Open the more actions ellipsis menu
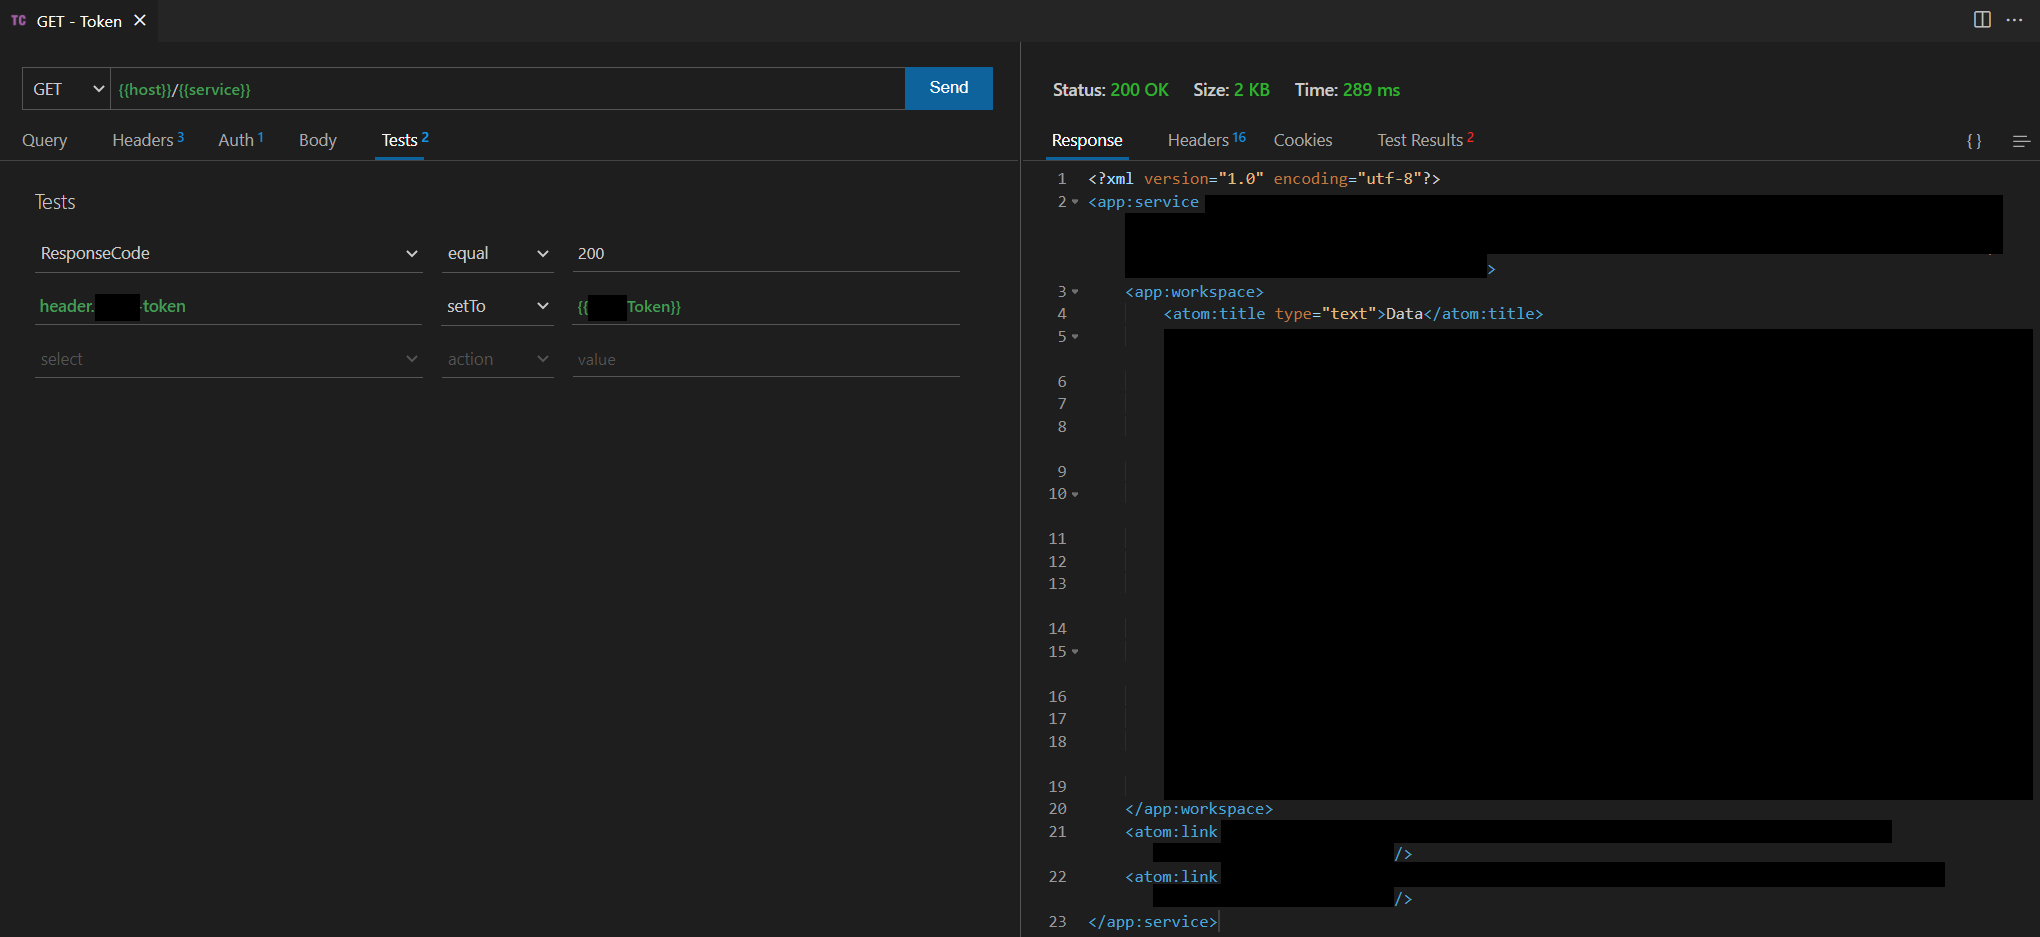Screen dimensions: 2040x937 [x=2015, y=19]
